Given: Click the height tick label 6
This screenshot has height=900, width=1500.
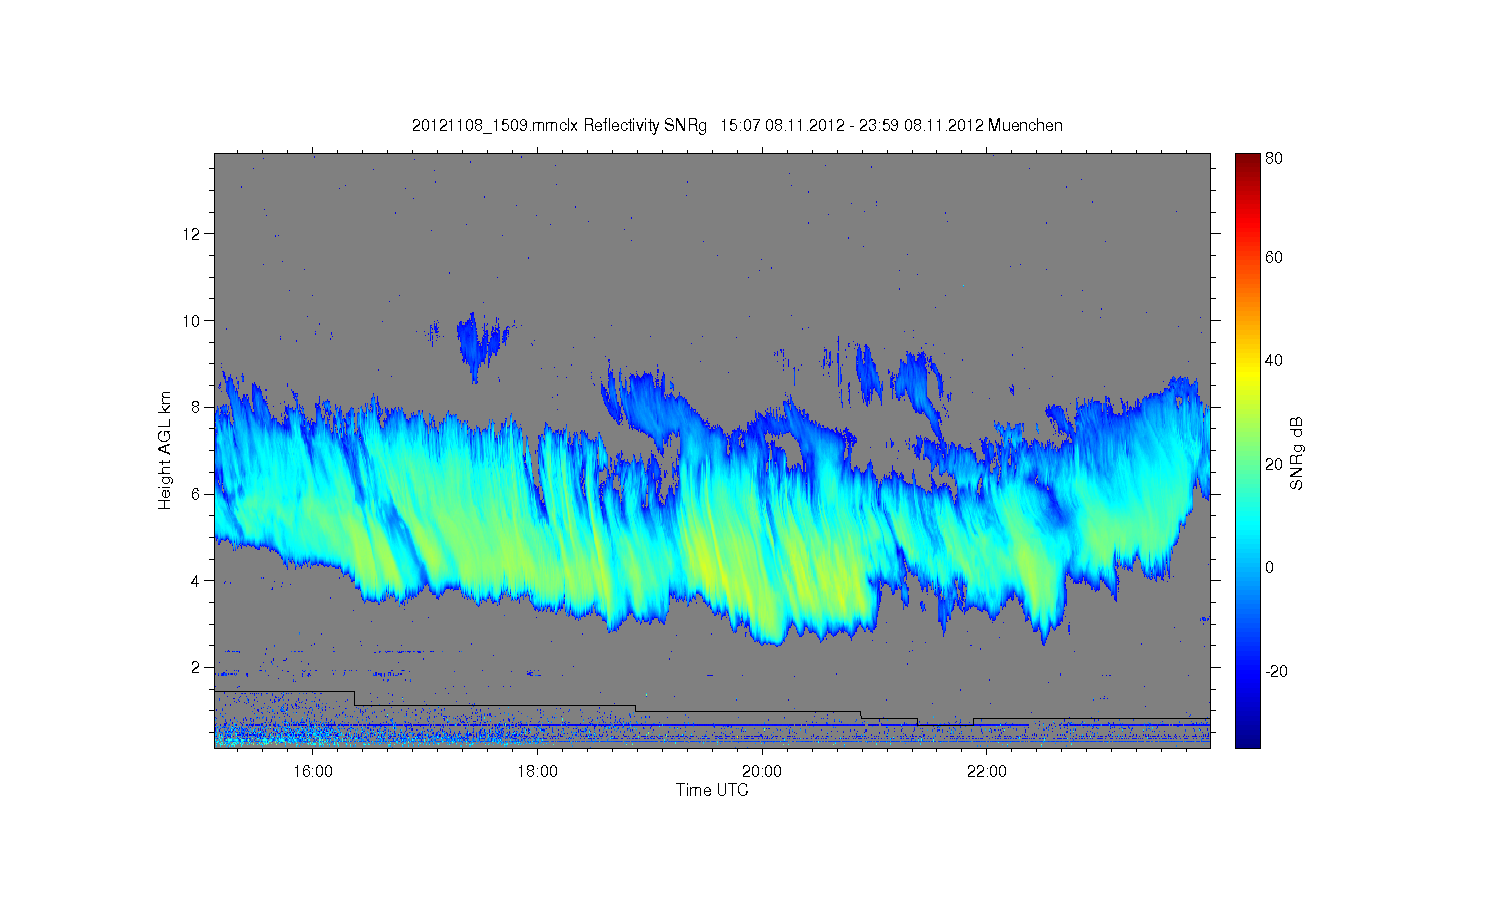Looking at the screenshot, I should (x=197, y=494).
